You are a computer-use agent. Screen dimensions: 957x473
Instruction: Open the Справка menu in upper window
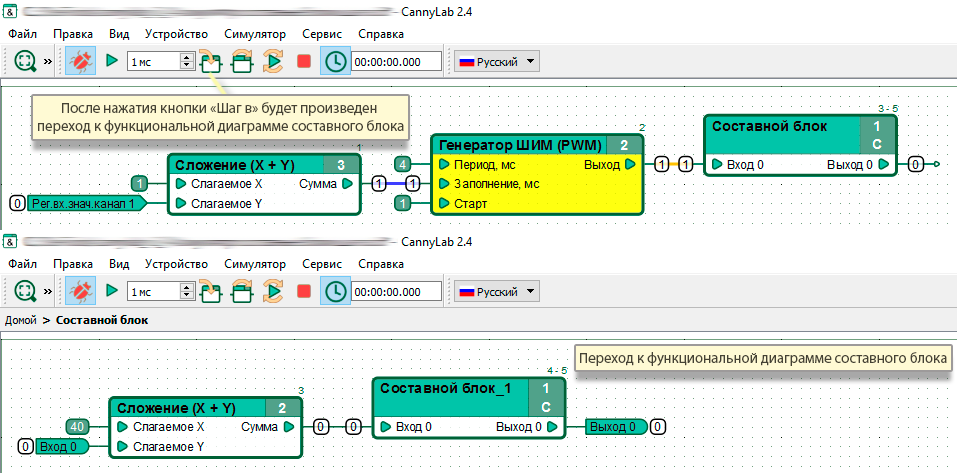pos(381,34)
